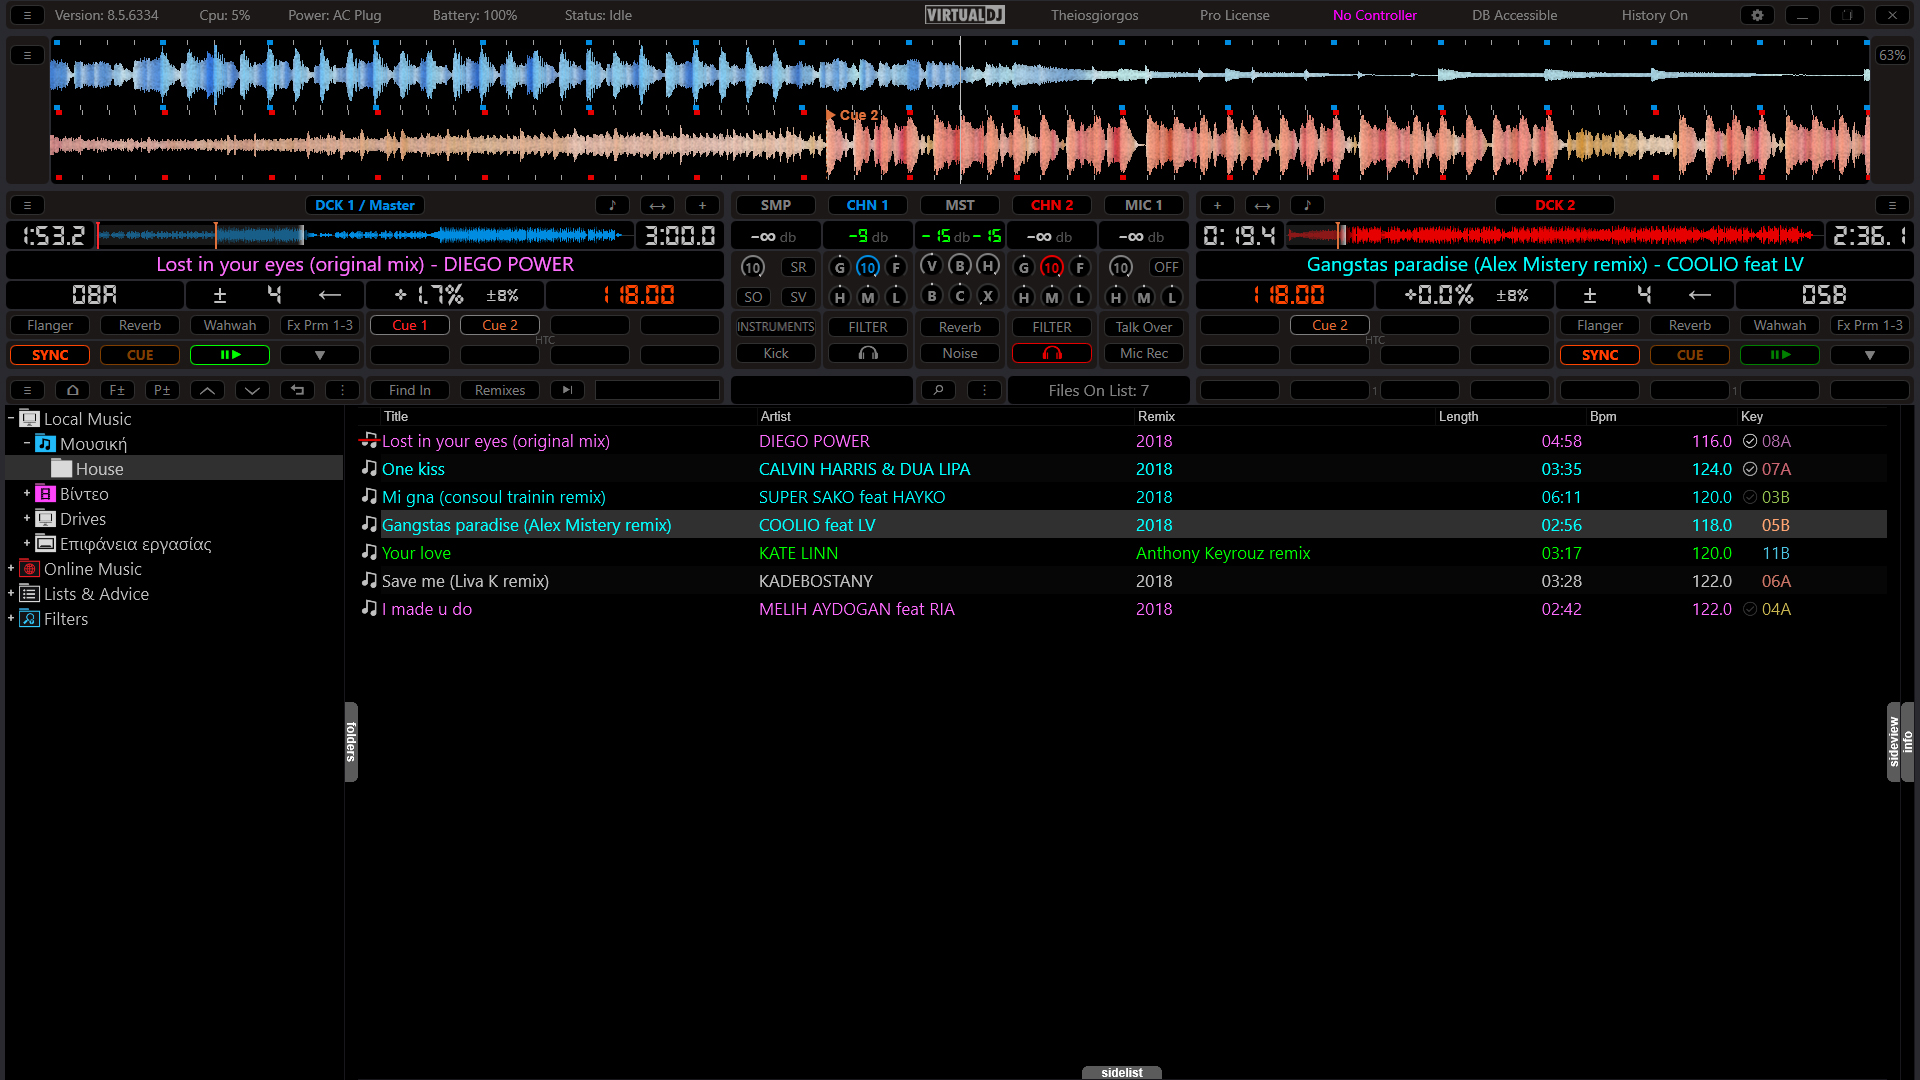Screen dimensions: 1920x1080
Task: Toggle SYNC on deck 1
Action: [x=50, y=355]
